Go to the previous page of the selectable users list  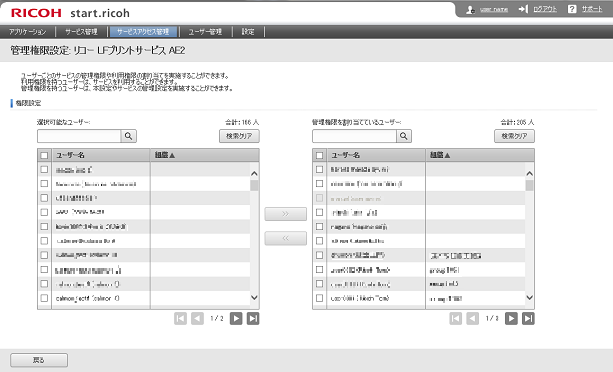click(197, 319)
